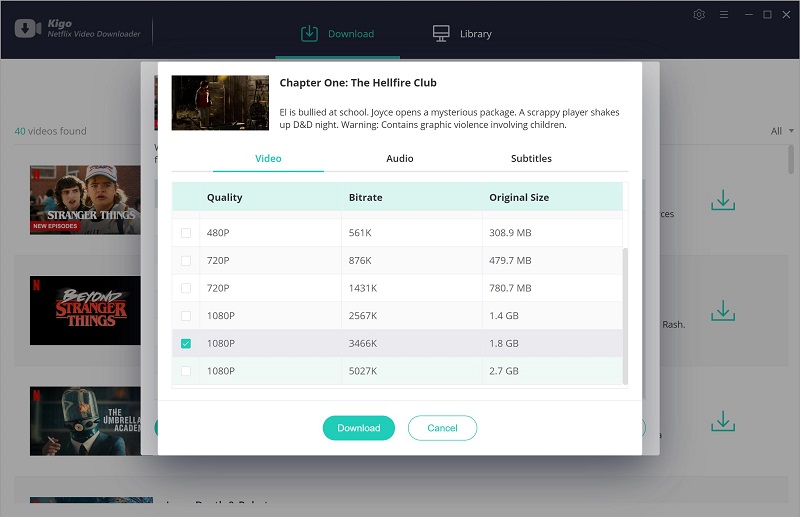800x517 pixels.
Task: Click The Umbrella Academy thumbnail
Action: [85, 421]
